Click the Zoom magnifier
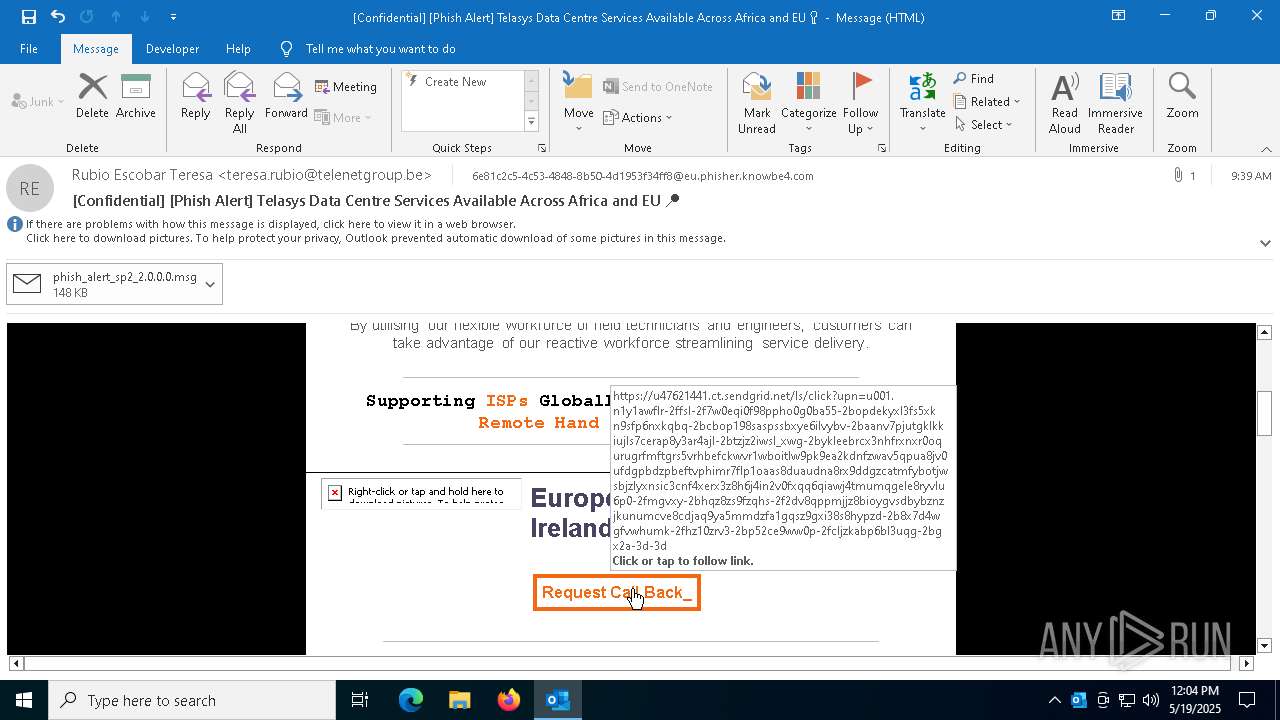 click(x=1182, y=97)
